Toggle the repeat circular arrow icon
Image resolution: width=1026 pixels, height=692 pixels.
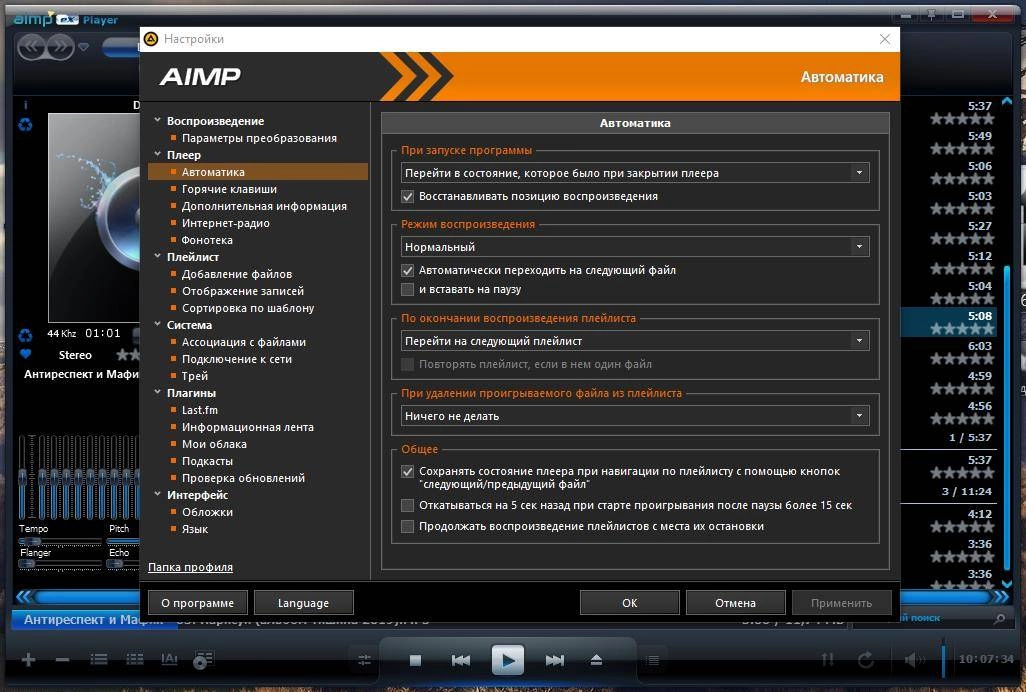point(865,659)
